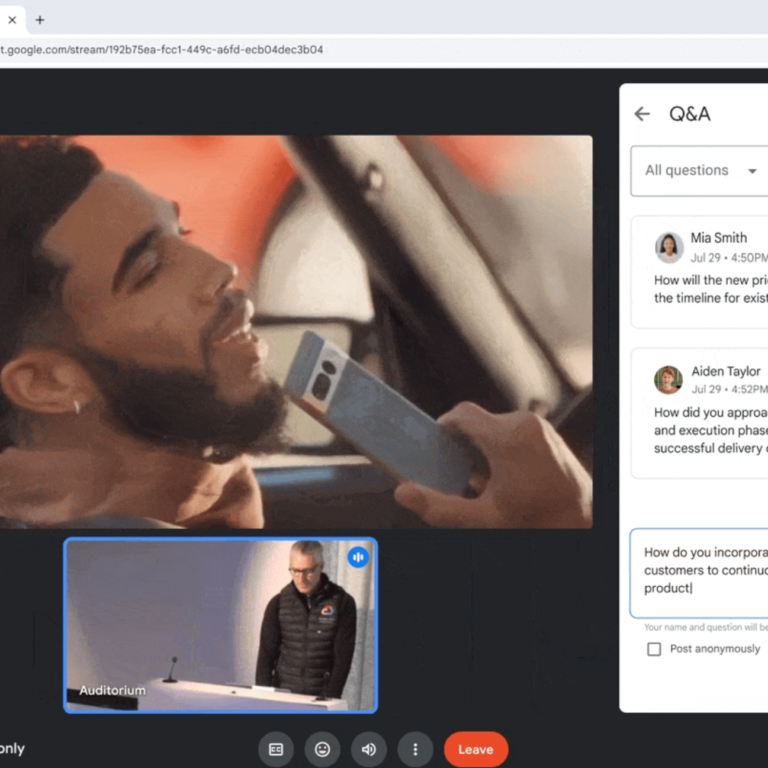Select Aiden Taylor's question text
Screen dimensions: 768x768
pyautogui.click(x=710, y=430)
